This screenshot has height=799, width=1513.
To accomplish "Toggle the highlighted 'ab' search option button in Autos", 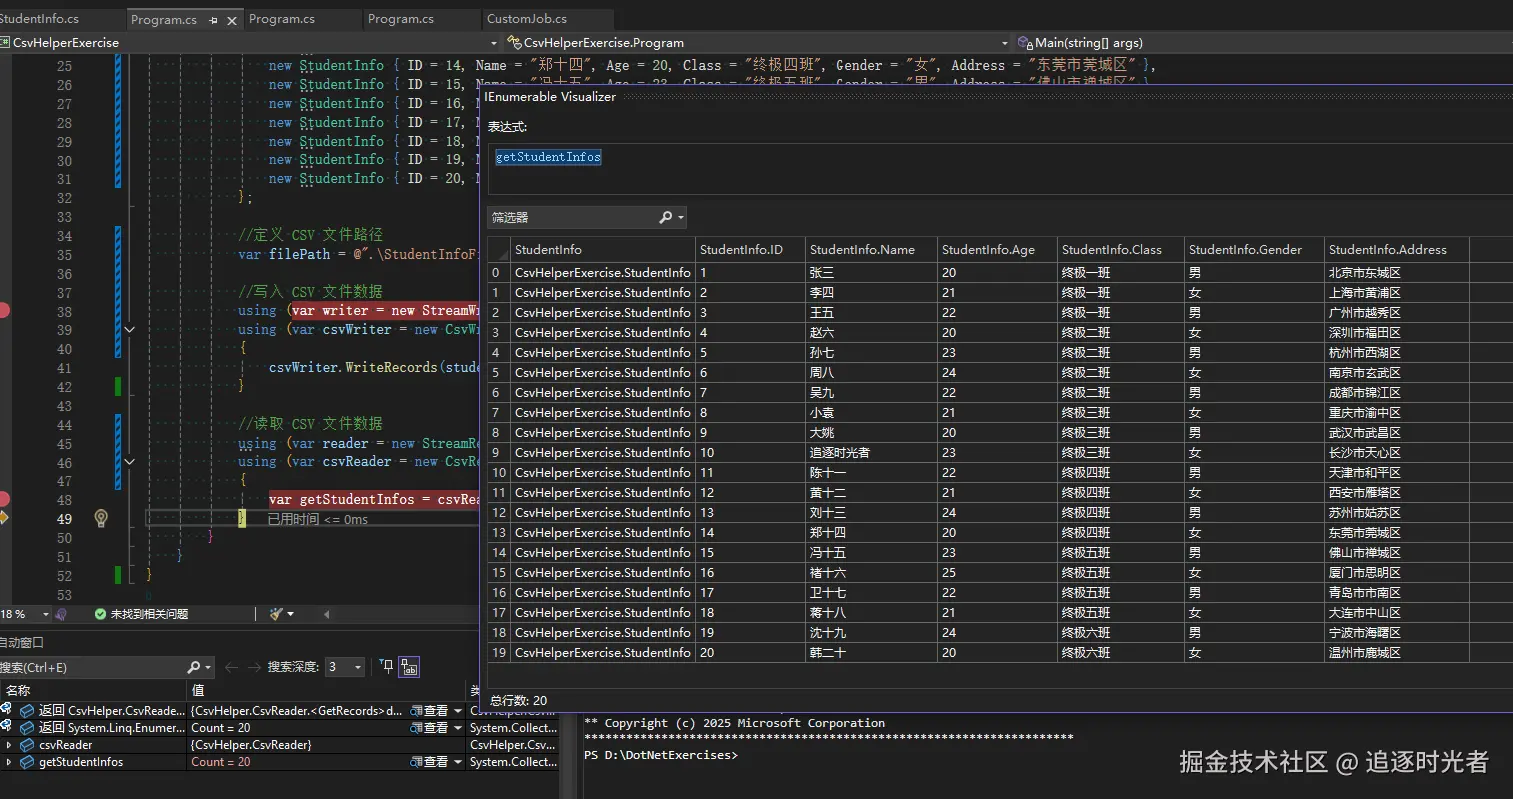I will pos(409,667).
